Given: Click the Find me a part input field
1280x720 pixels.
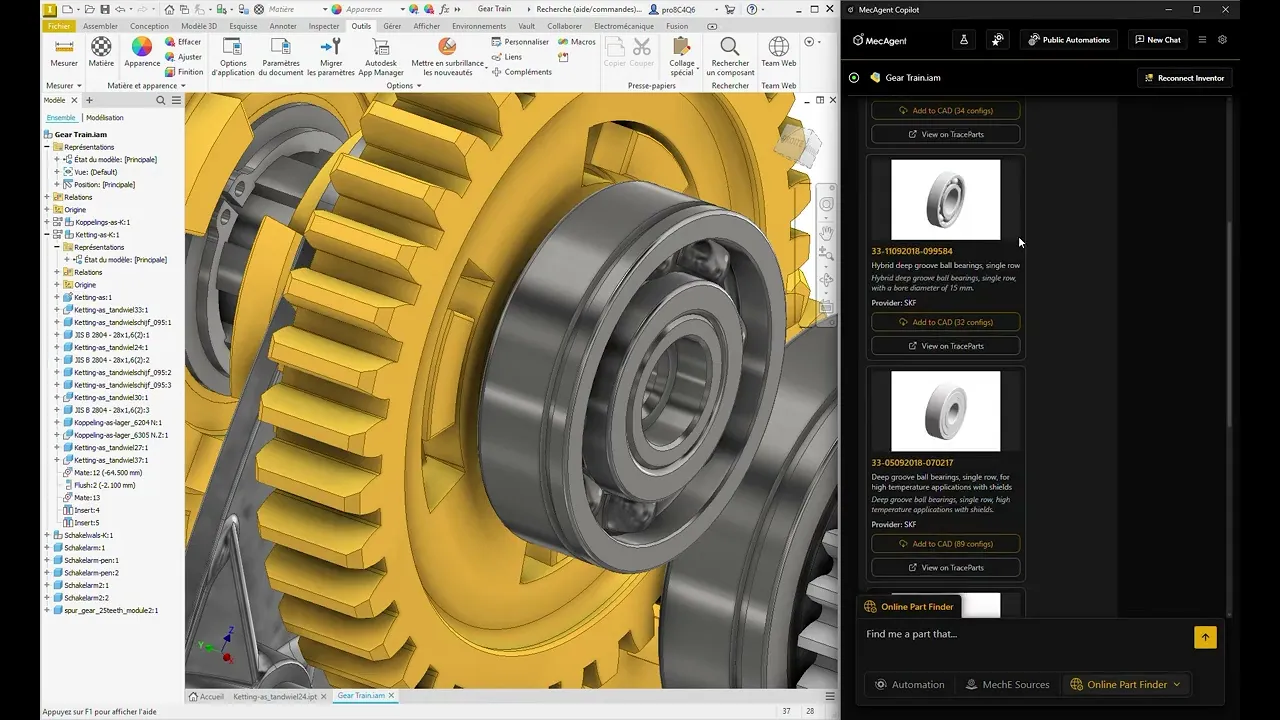Looking at the screenshot, I should pyautogui.click(x=1025, y=634).
